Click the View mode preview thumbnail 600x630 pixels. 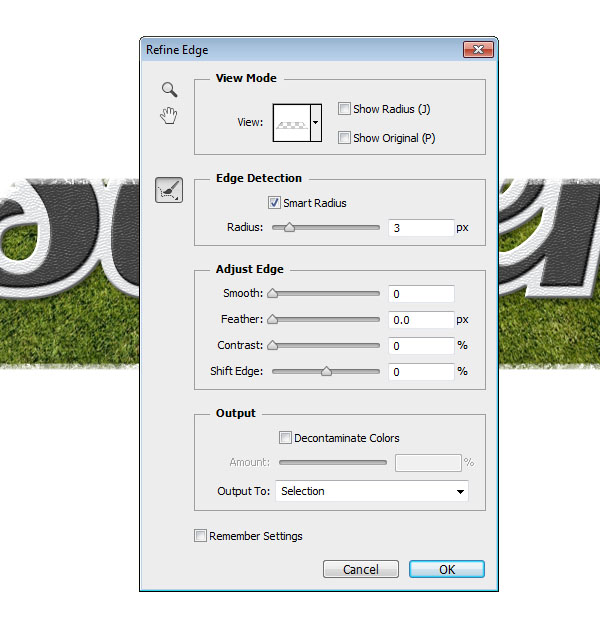point(292,123)
